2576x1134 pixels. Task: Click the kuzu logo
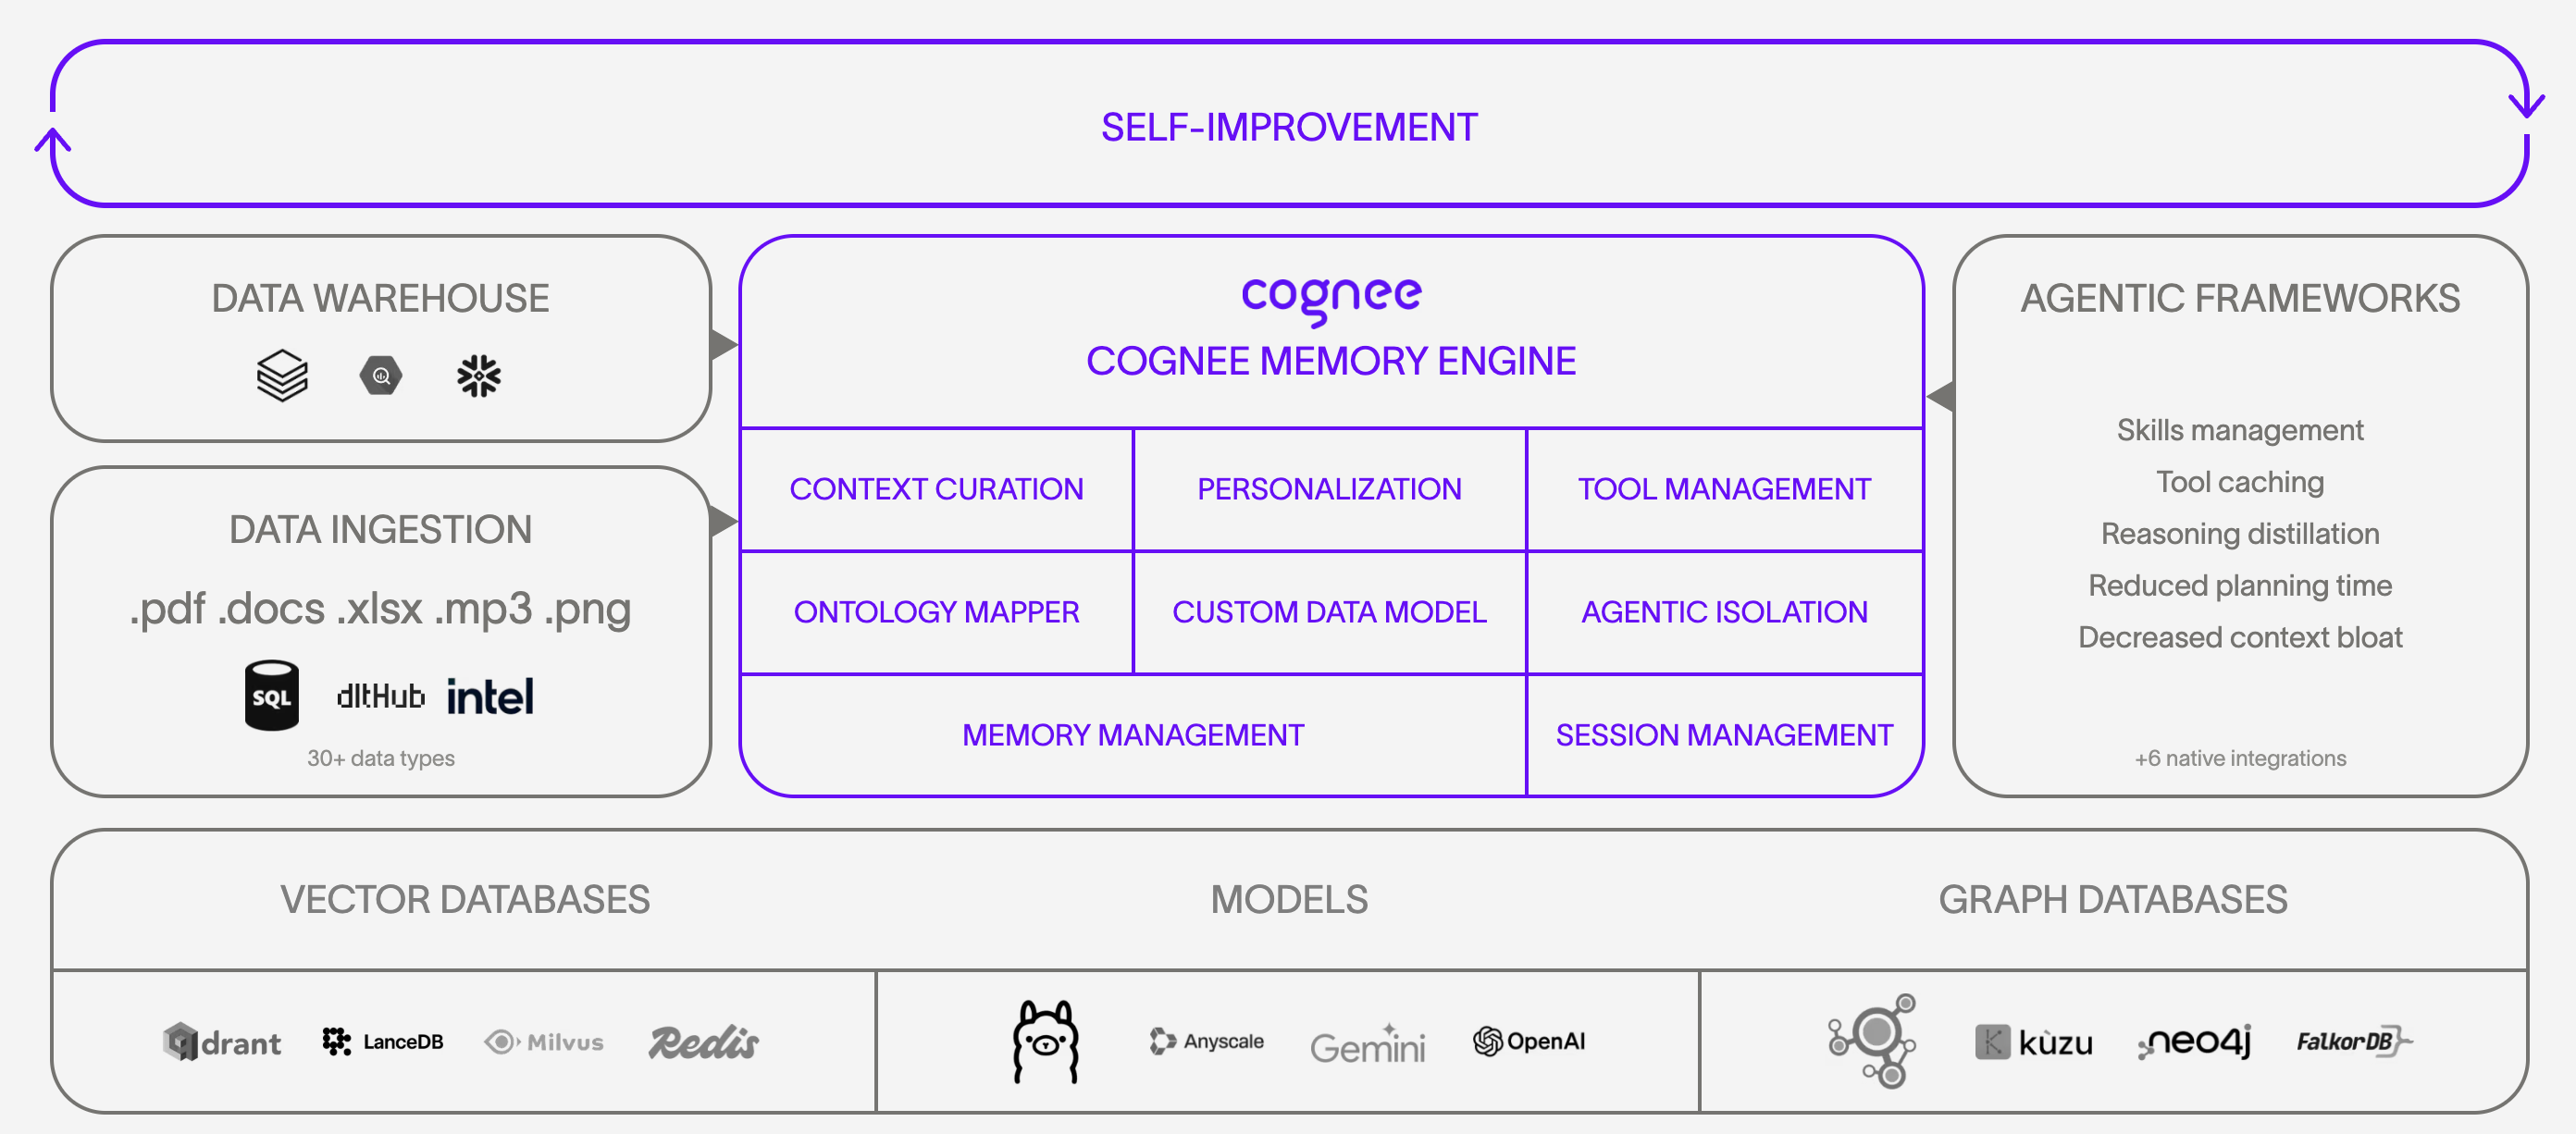[x=2034, y=1042]
